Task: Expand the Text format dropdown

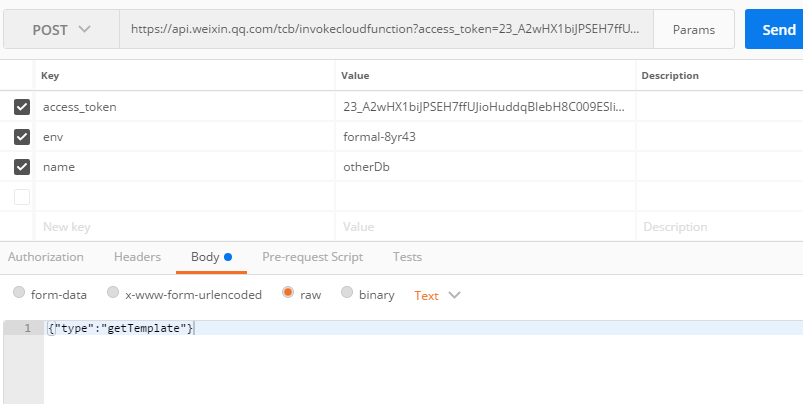Action: tap(437, 295)
